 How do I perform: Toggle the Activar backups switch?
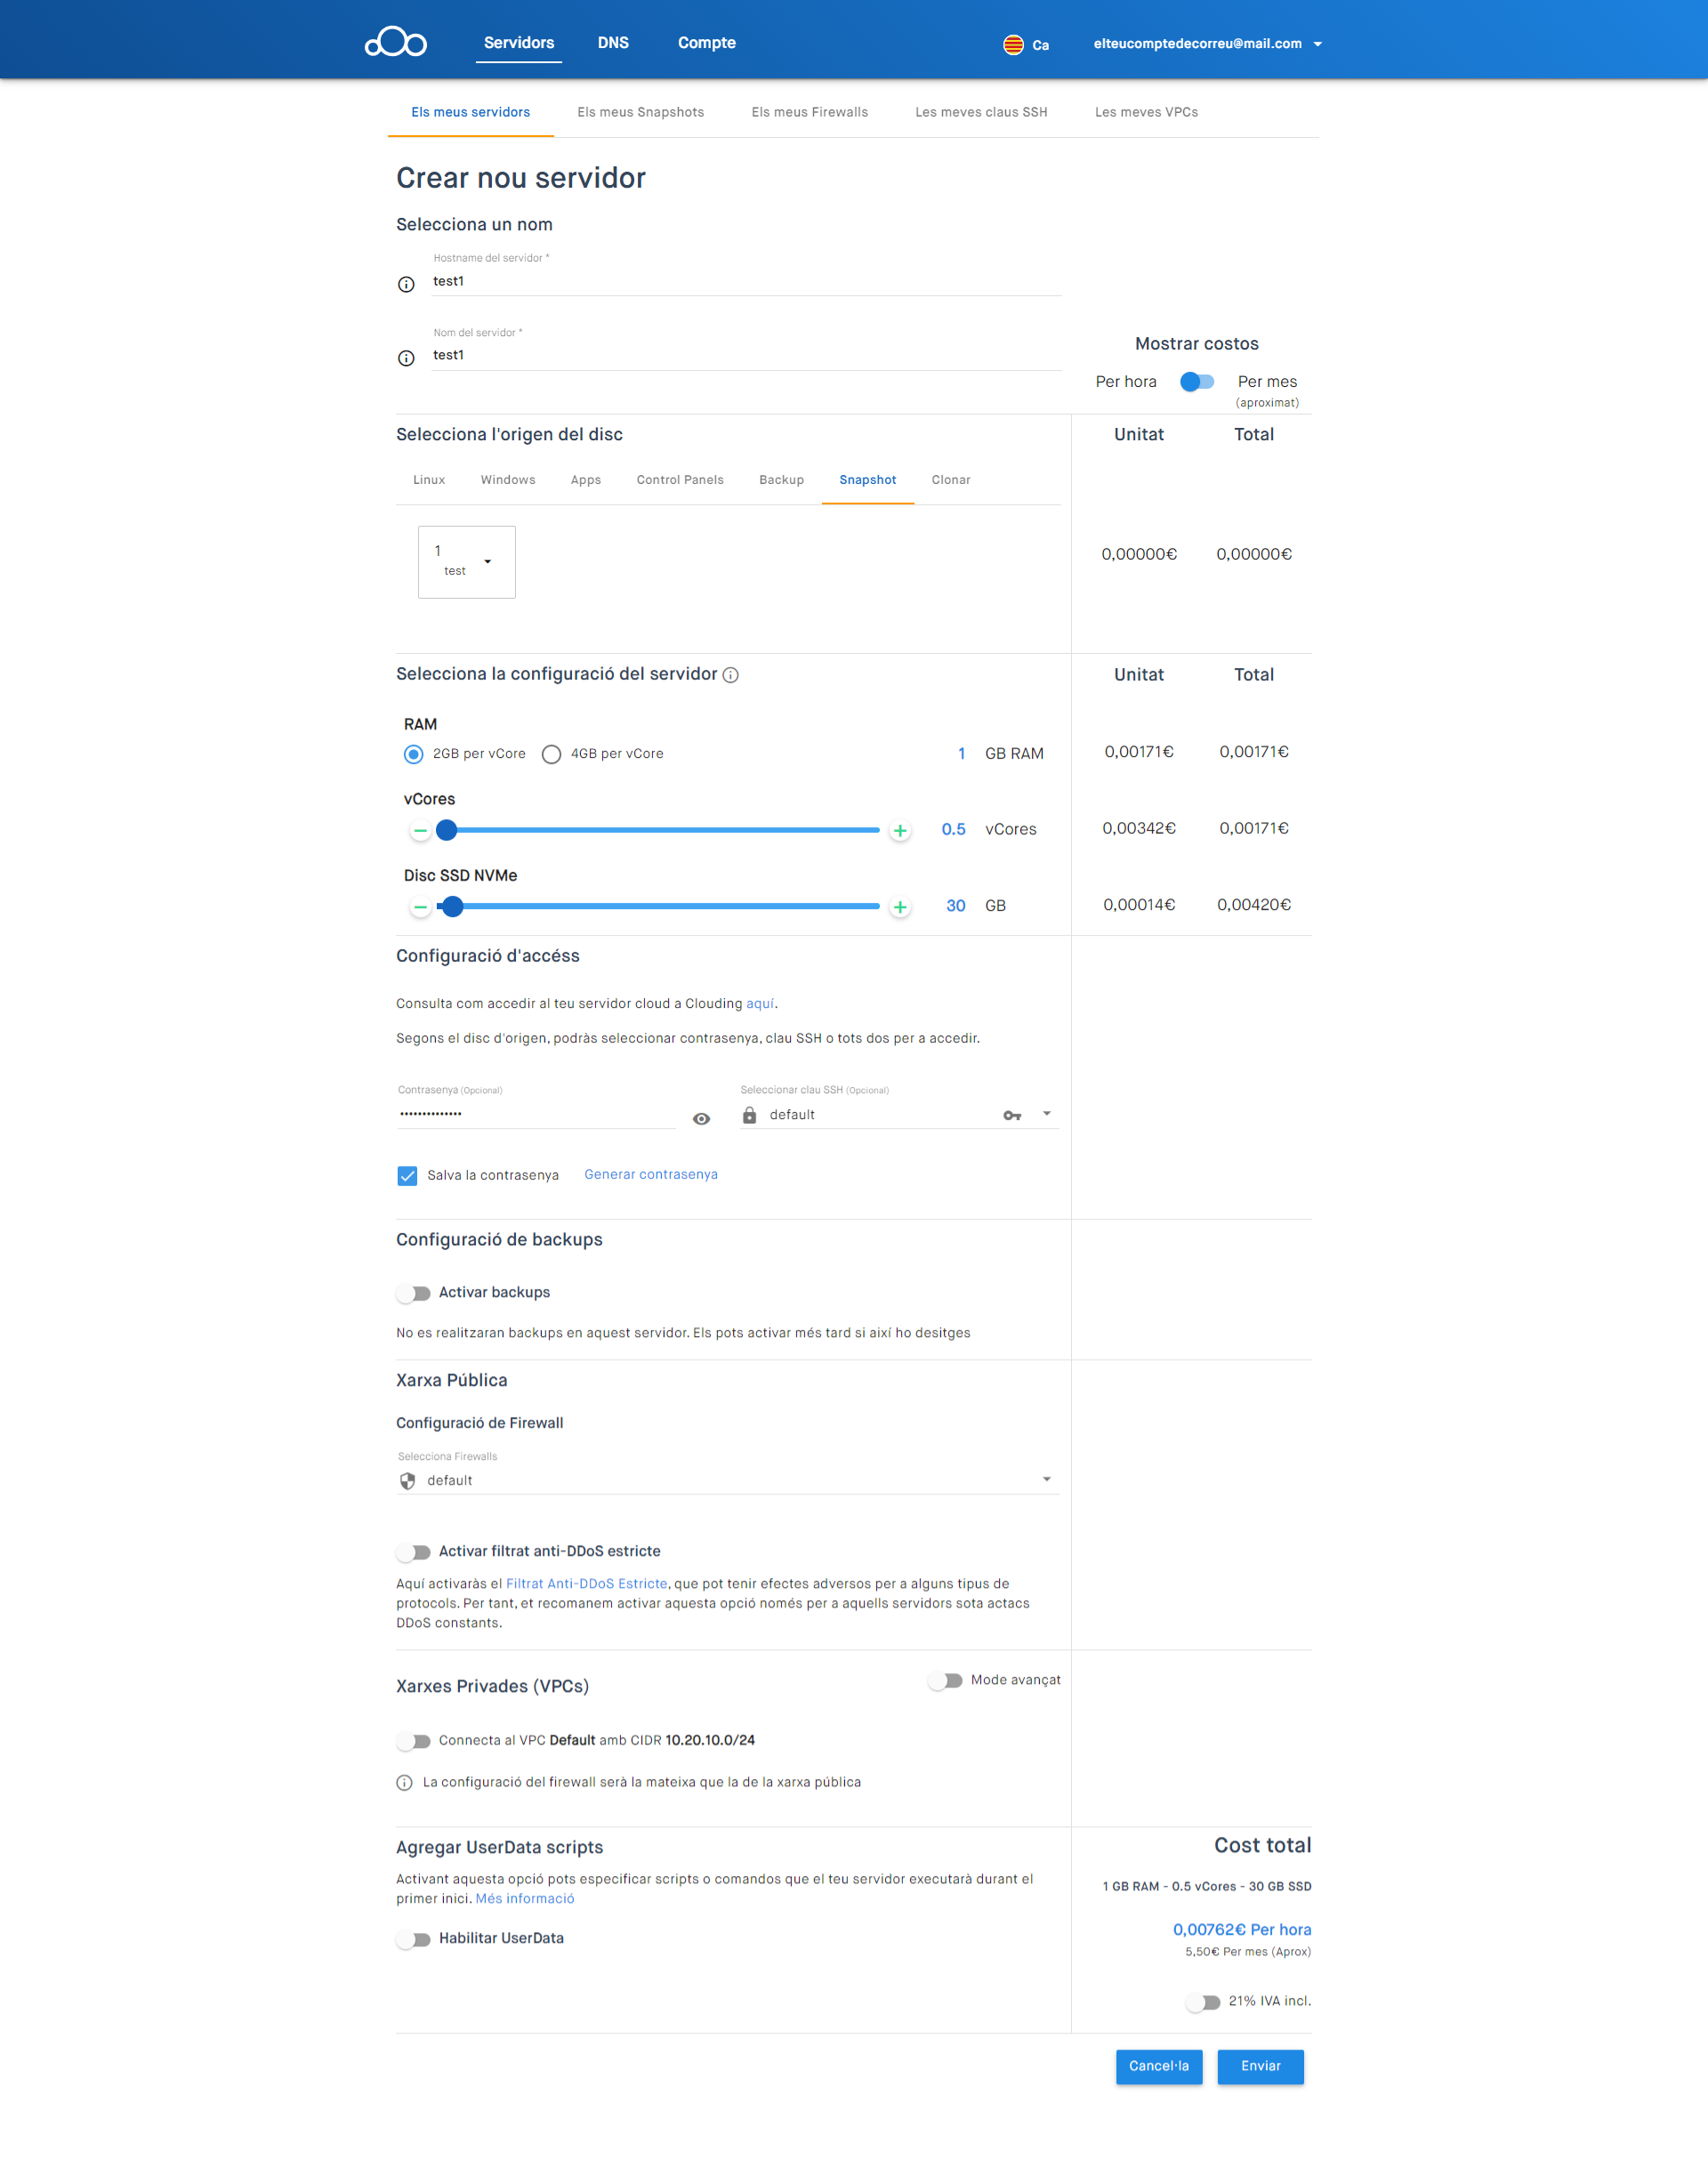[413, 1293]
